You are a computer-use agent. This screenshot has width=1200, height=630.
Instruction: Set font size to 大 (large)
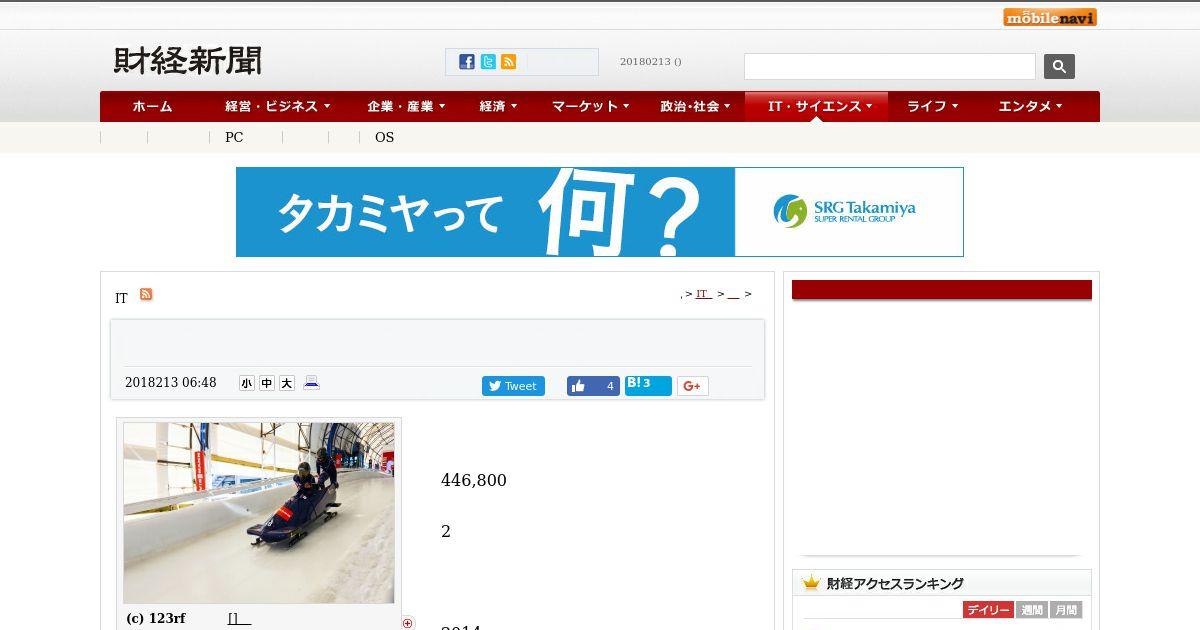tap(287, 383)
